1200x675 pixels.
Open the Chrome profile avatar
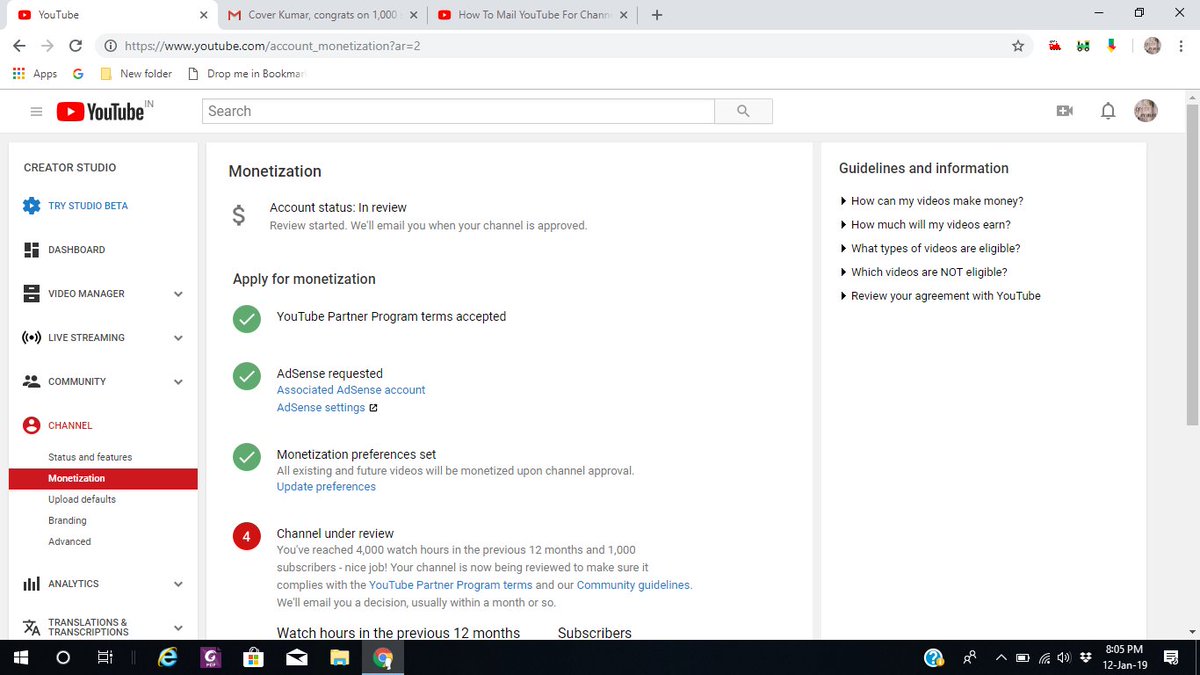pos(1152,46)
